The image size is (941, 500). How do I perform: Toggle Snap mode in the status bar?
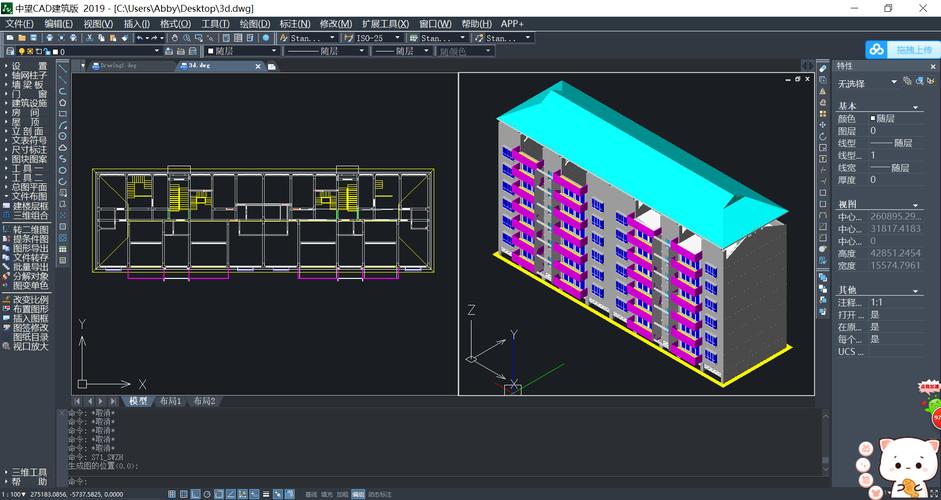[x=172, y=494]
